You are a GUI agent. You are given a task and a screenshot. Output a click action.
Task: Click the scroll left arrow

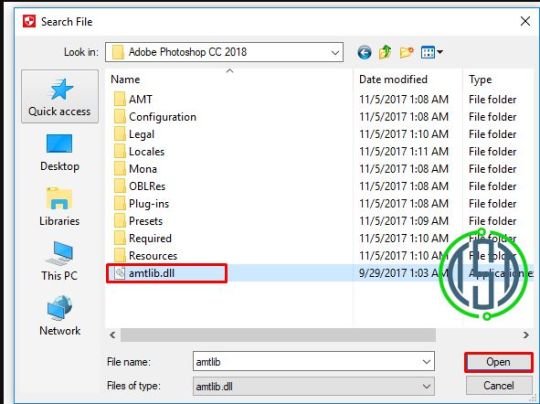coord(113,335)
